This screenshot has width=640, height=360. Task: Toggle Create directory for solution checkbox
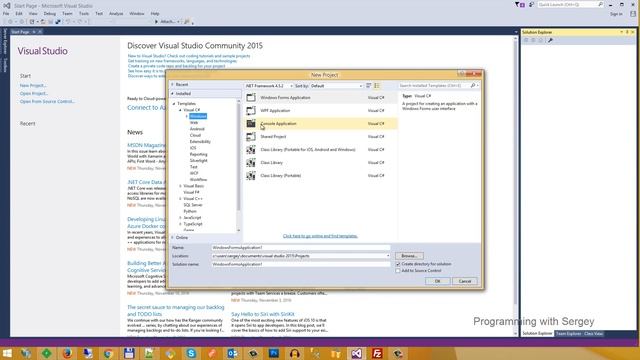[x=398, y=264]
